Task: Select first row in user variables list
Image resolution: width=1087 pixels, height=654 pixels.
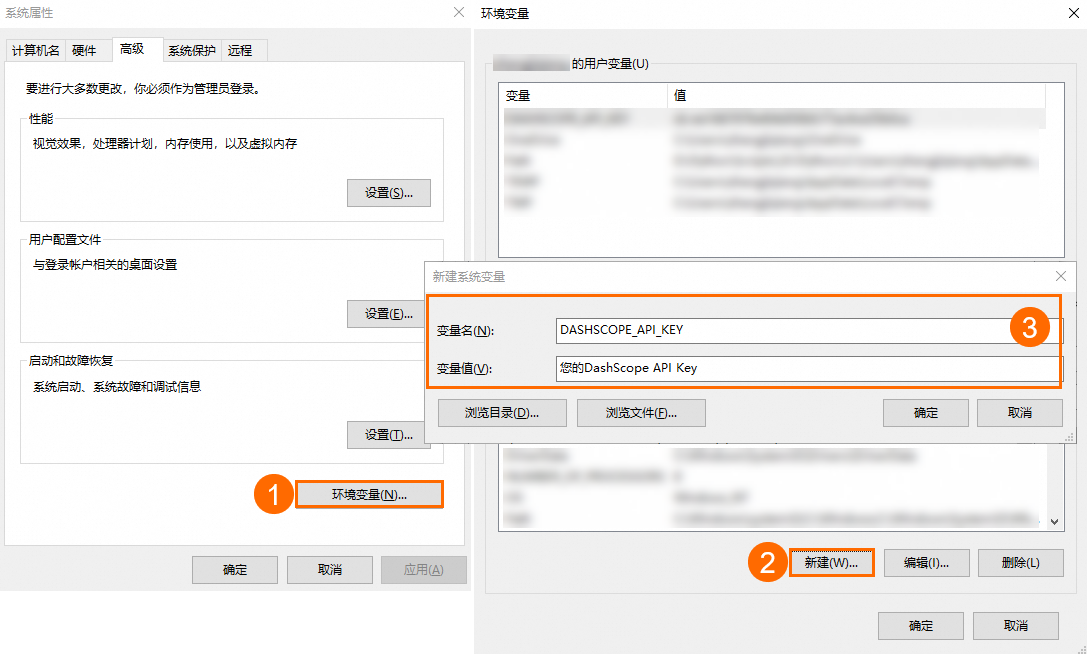Action: [772, 119]
